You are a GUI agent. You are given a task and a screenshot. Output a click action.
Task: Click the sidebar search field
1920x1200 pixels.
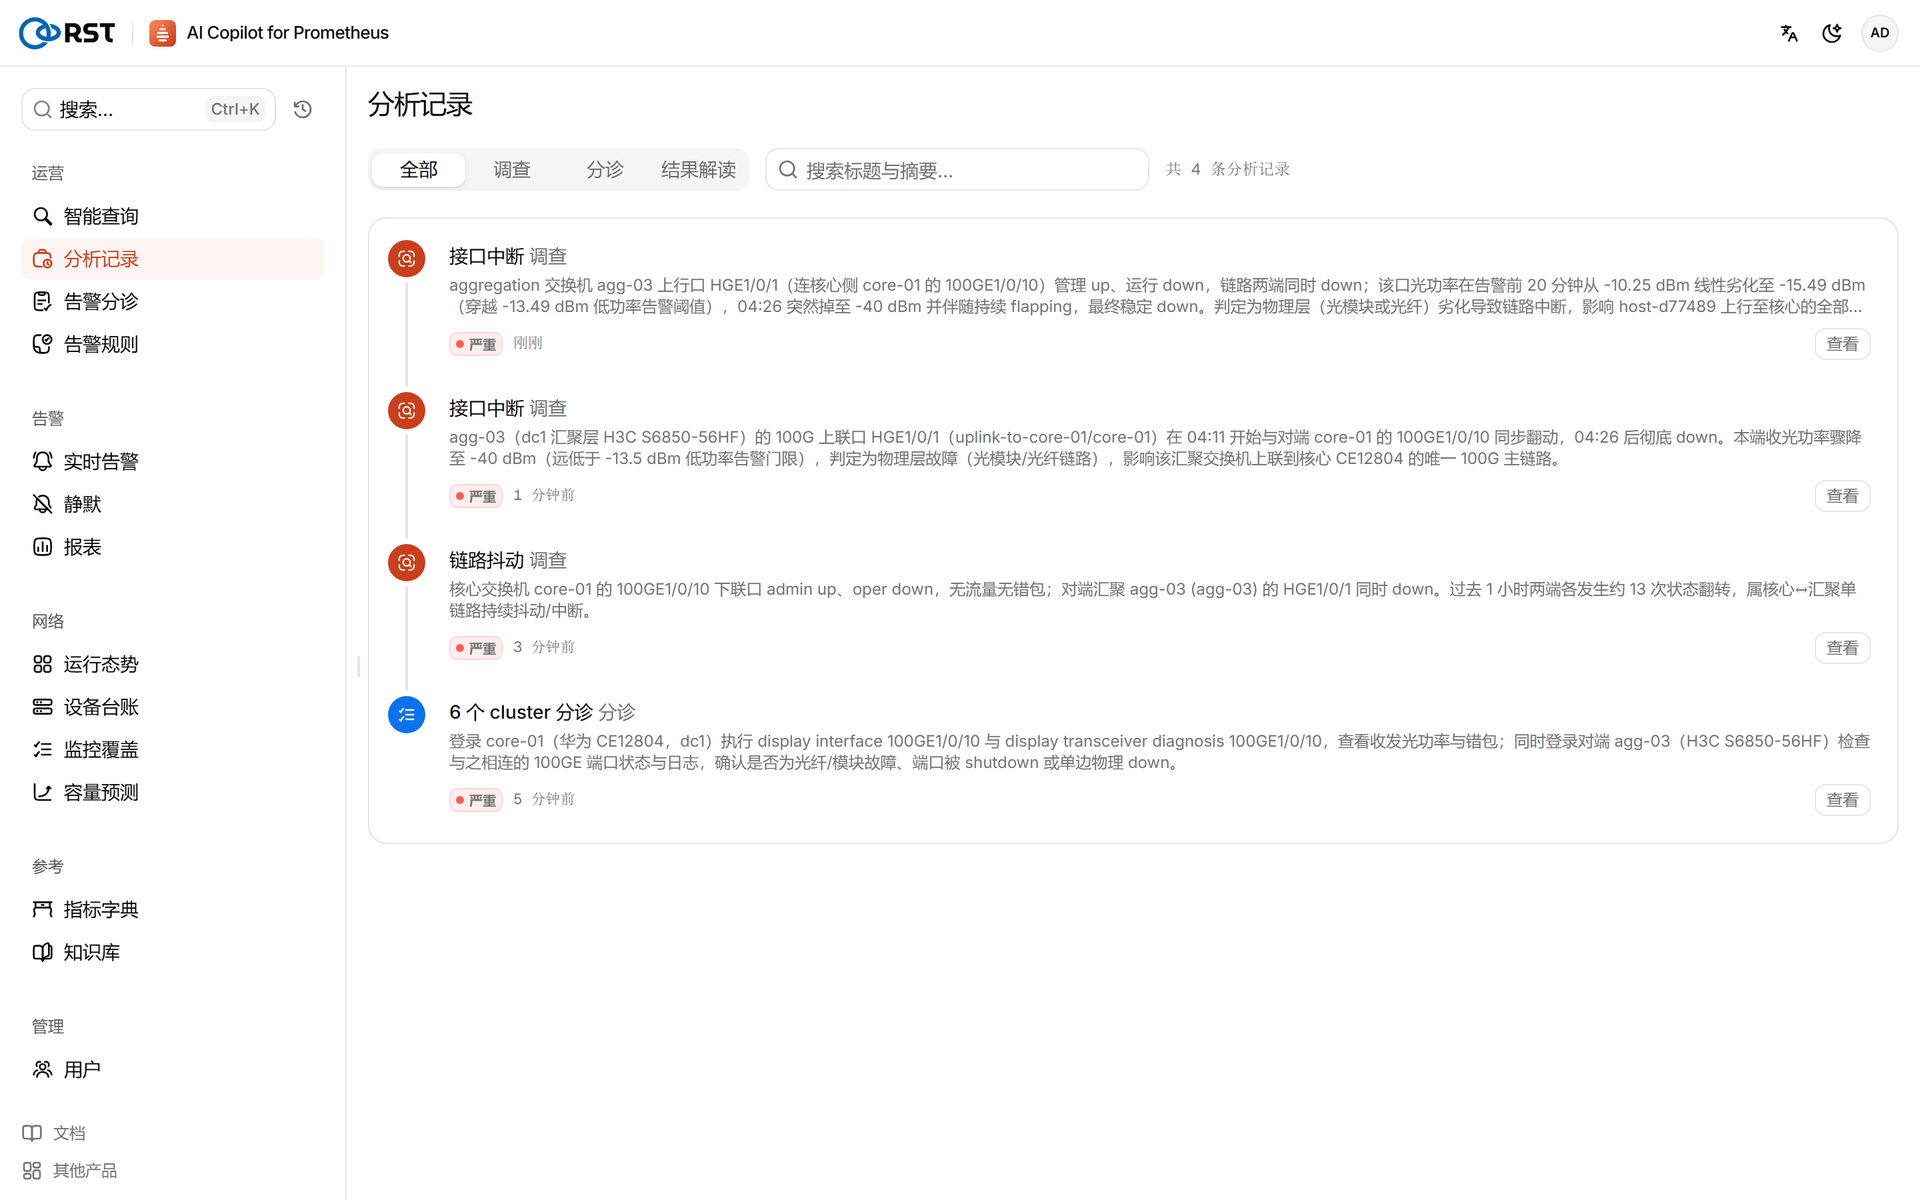click(x=148, y=109)
